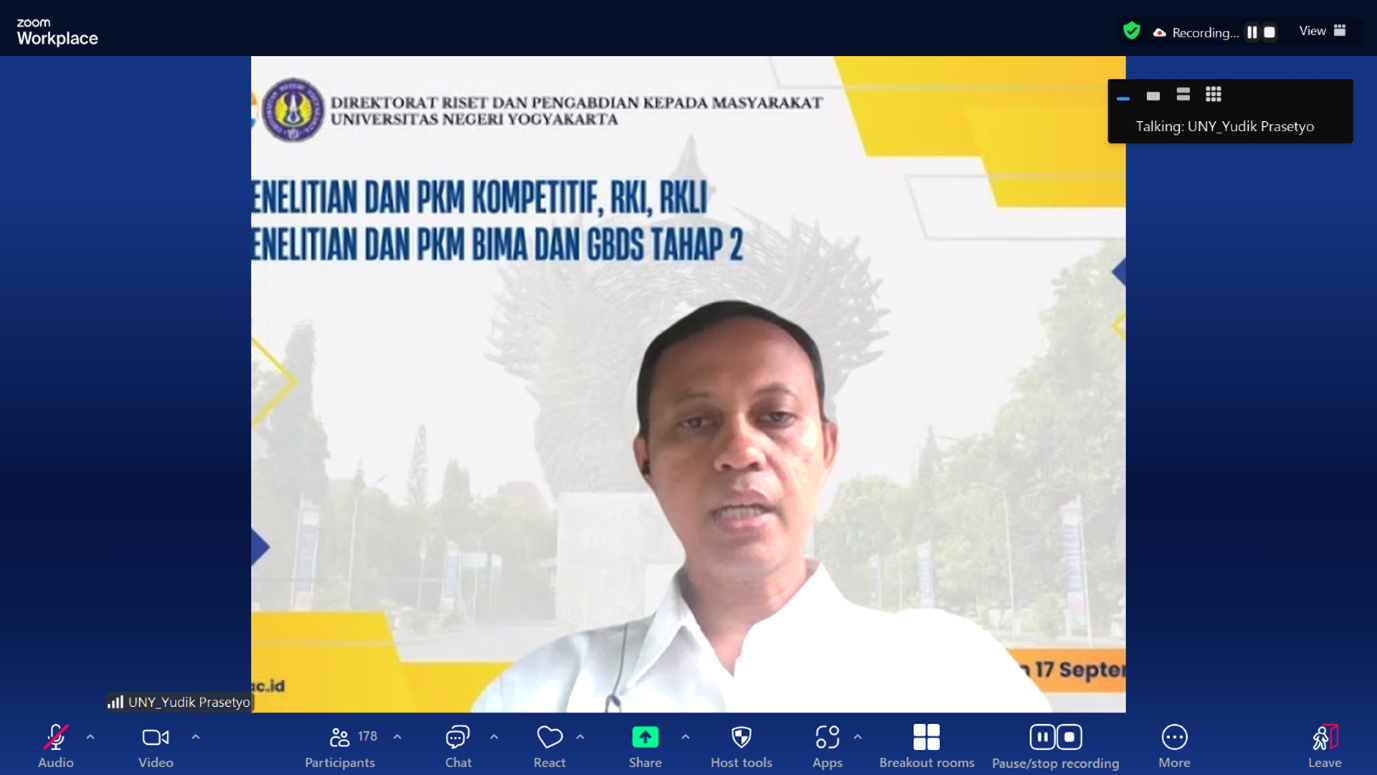Screen dimensions: 1377x775
Task: Unmute the microphone with the Audio button
Action: pos(56,745)
